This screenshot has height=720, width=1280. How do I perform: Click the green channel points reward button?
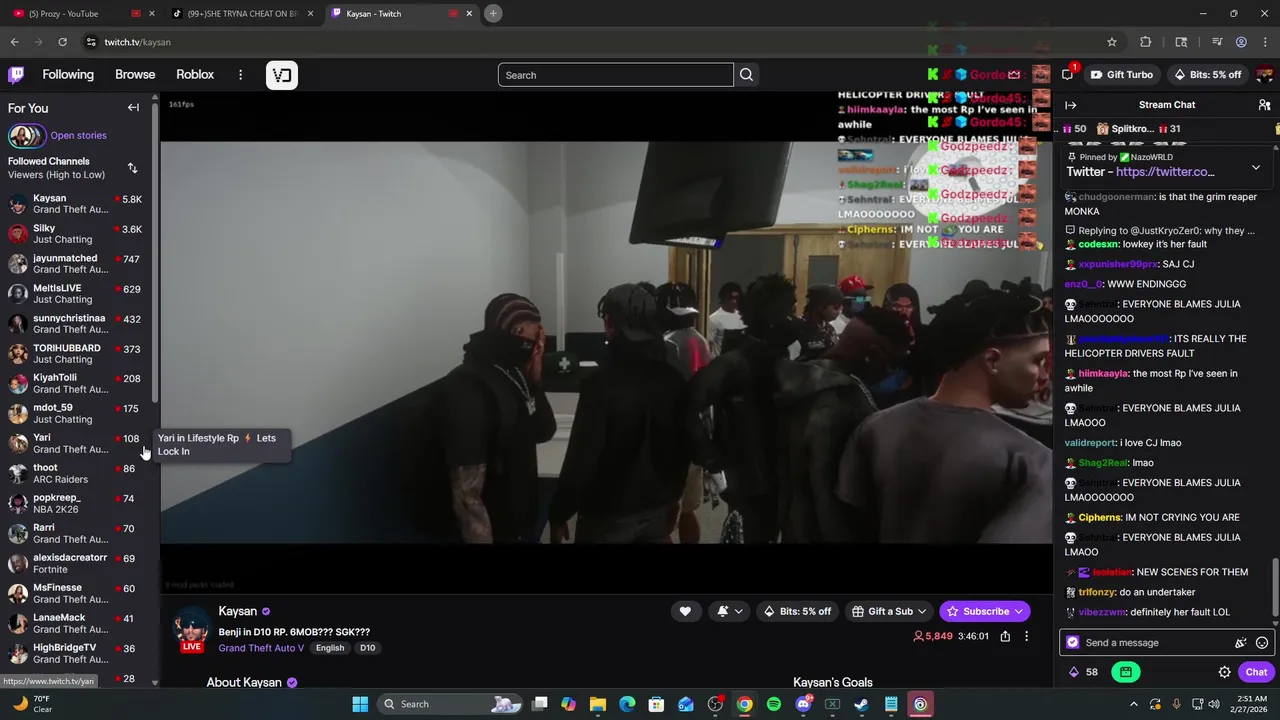click(x=1125, y=672)
